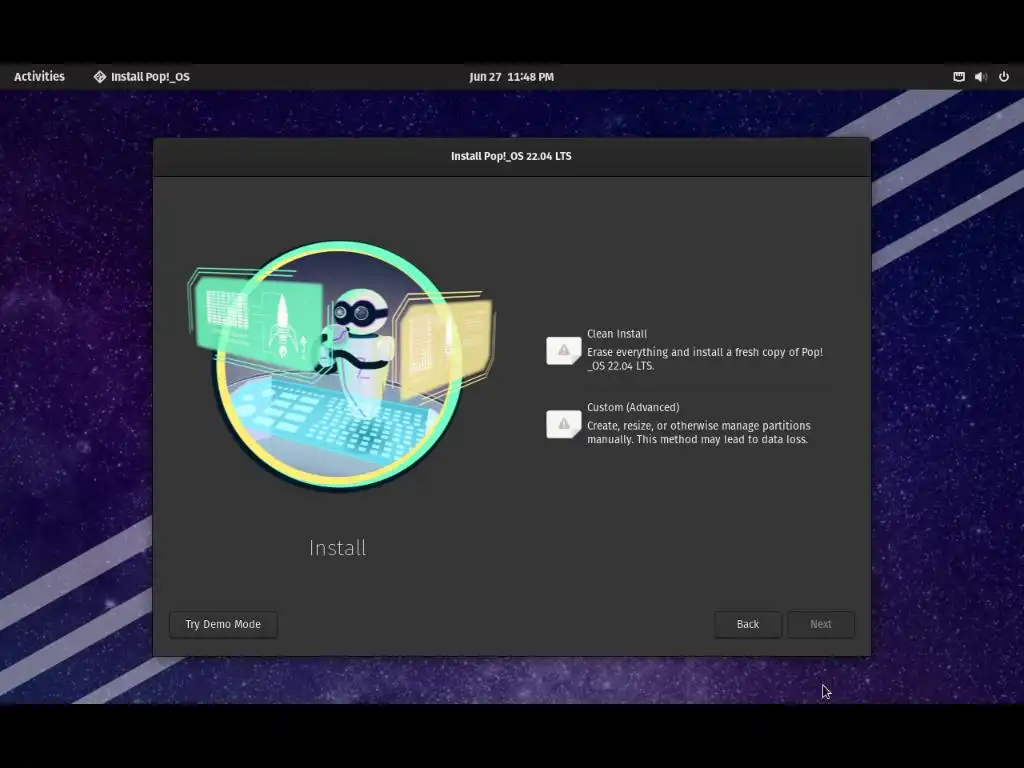The image size is (1024, 768).
Task: Go Back to previous installer step
Action: pyautogui.click(x=748, y=624)
